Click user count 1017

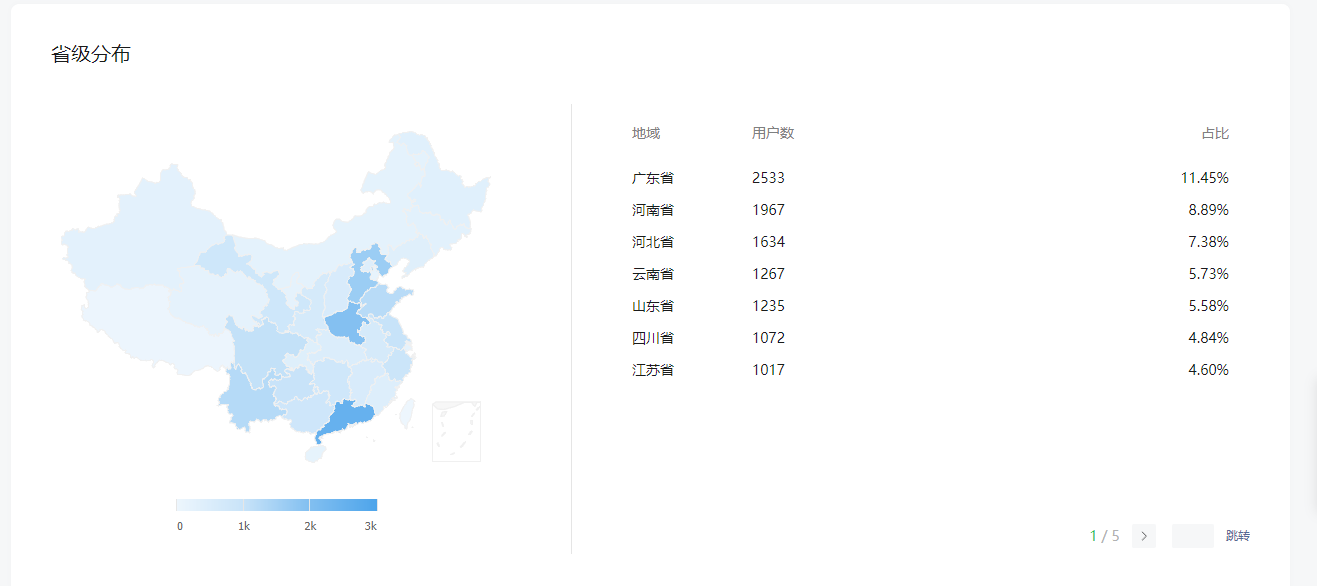[769, 370]
